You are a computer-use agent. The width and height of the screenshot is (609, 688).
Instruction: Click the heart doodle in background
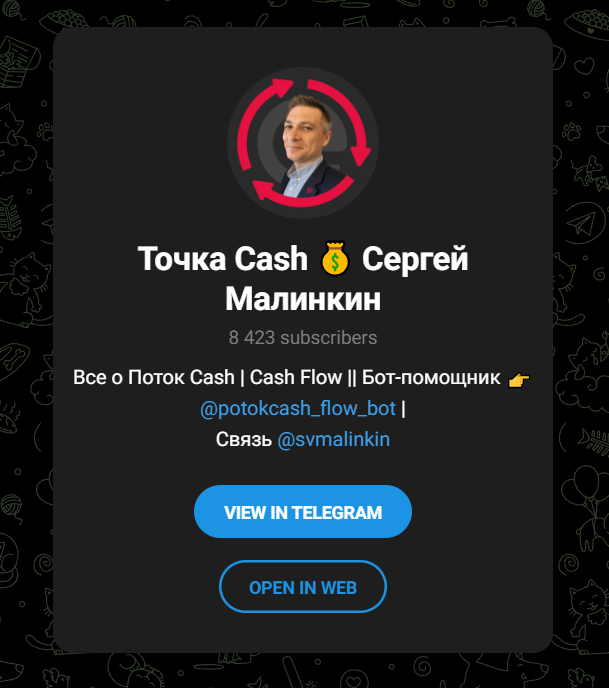point(584,67)
